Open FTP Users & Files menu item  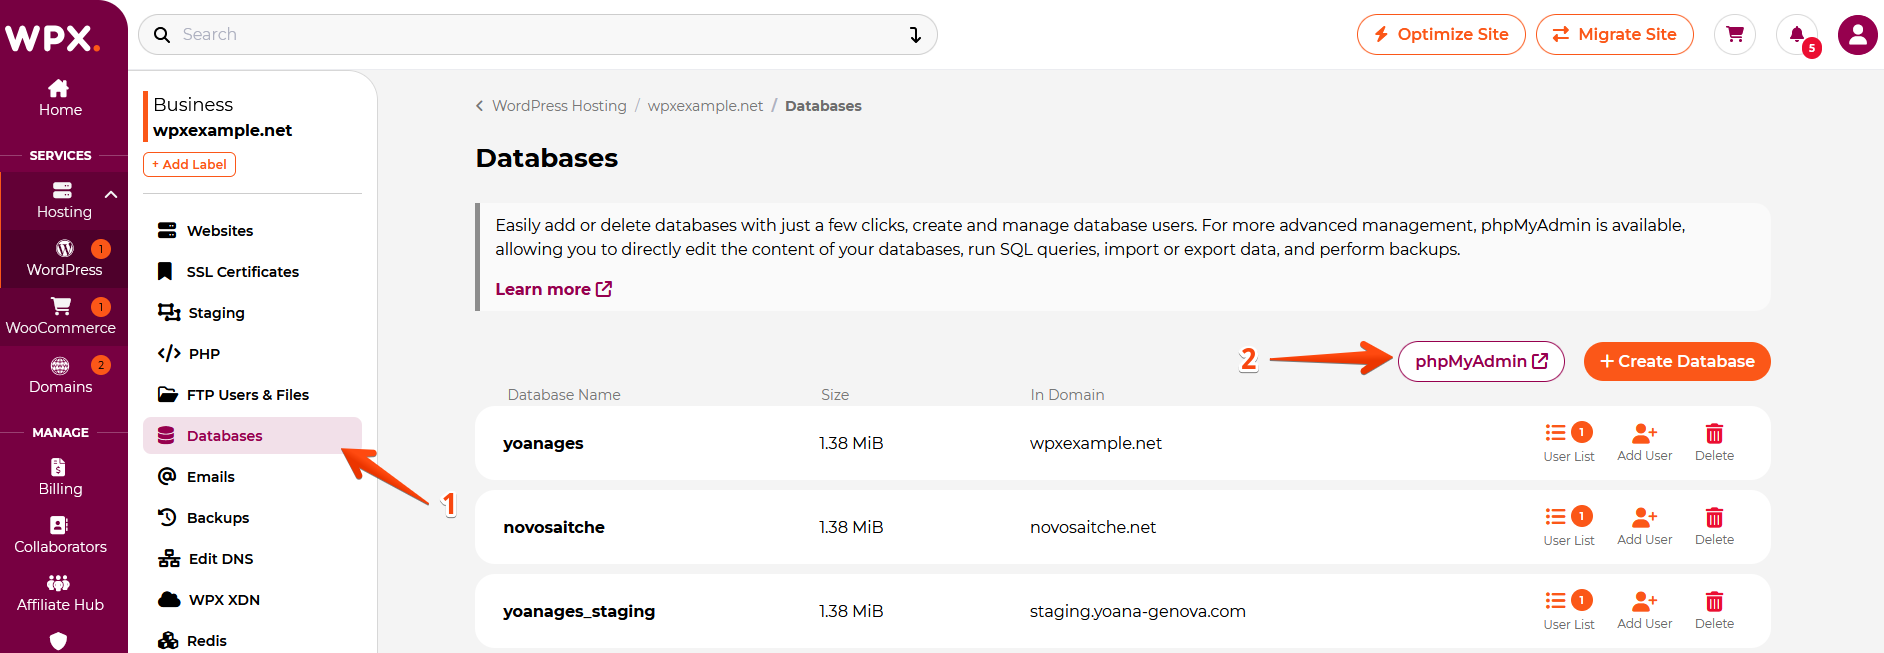click(247, 395)
